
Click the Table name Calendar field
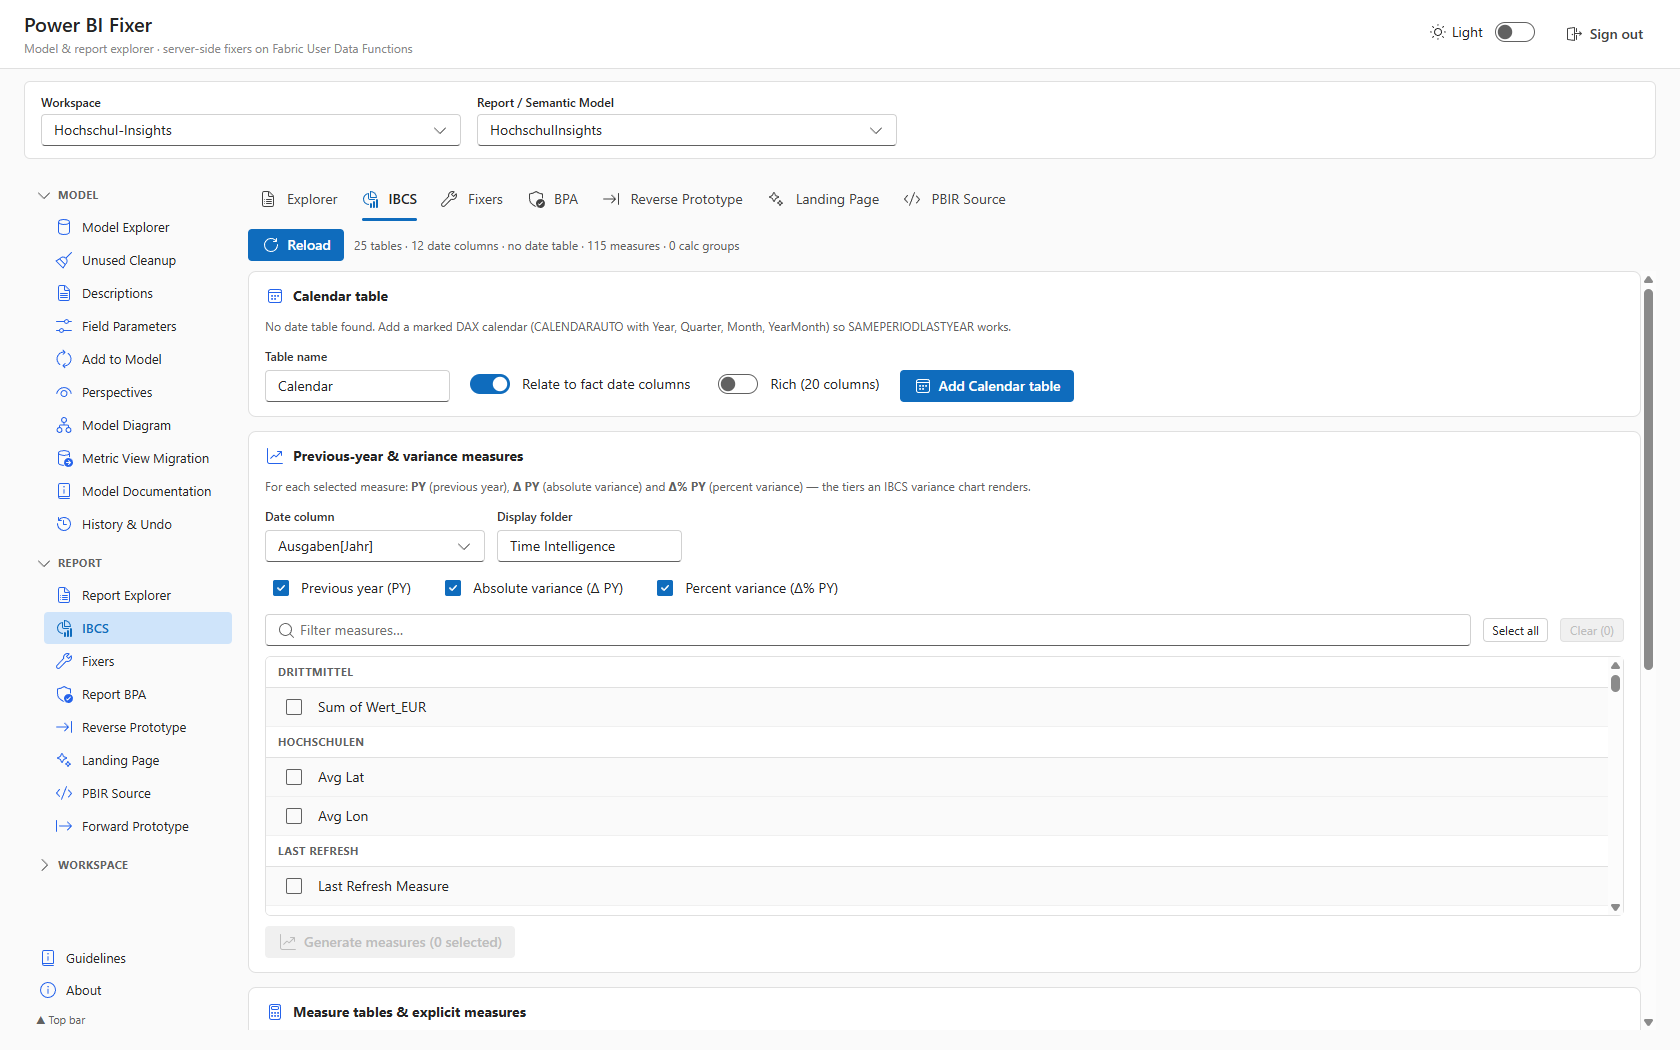[x=357, y=386]
